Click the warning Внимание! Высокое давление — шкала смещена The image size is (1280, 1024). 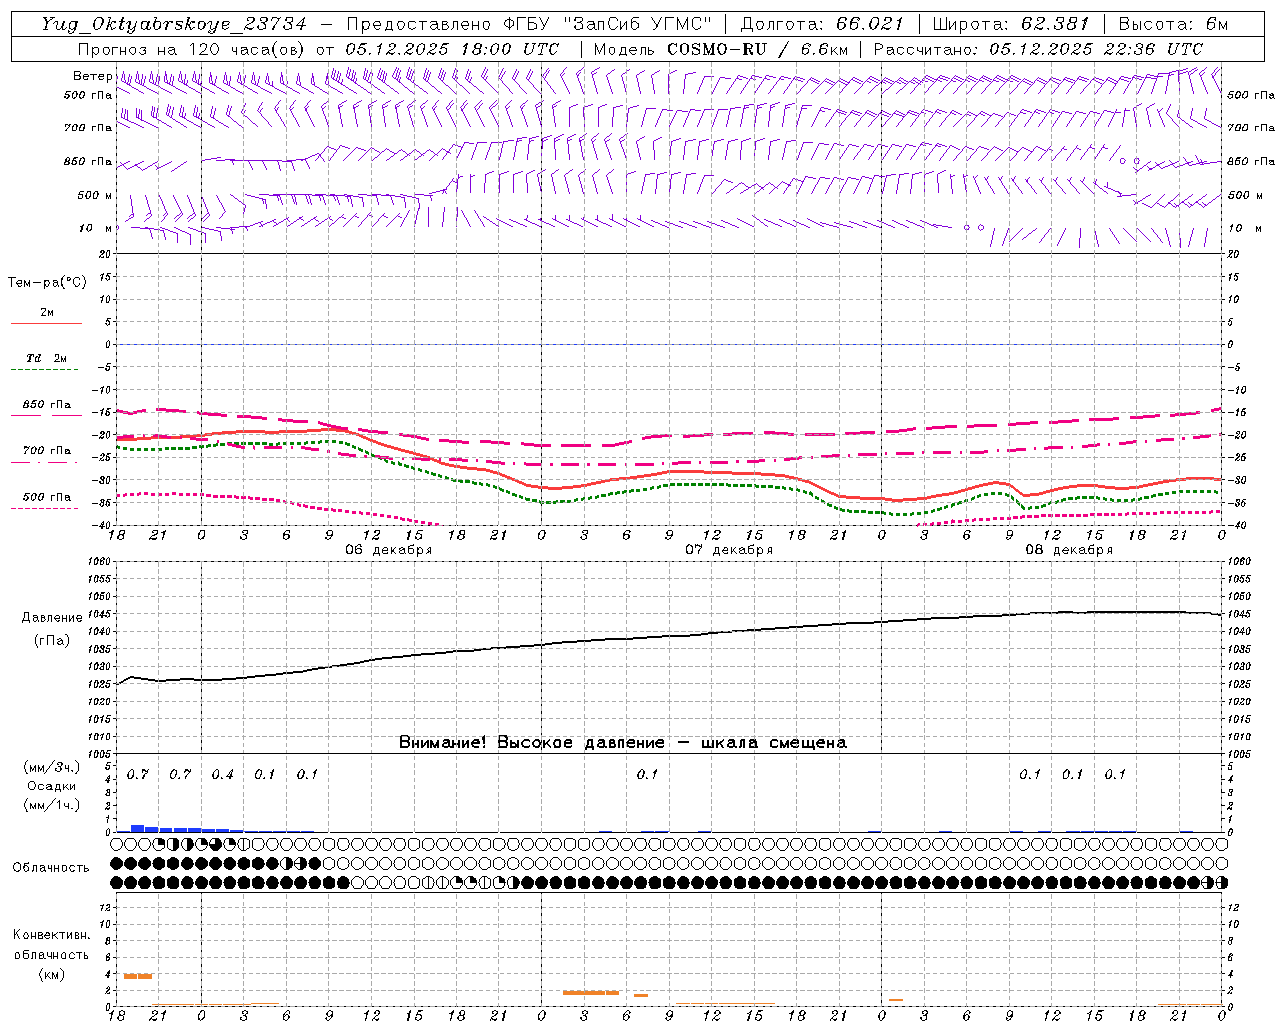click(x=623, y=743)
